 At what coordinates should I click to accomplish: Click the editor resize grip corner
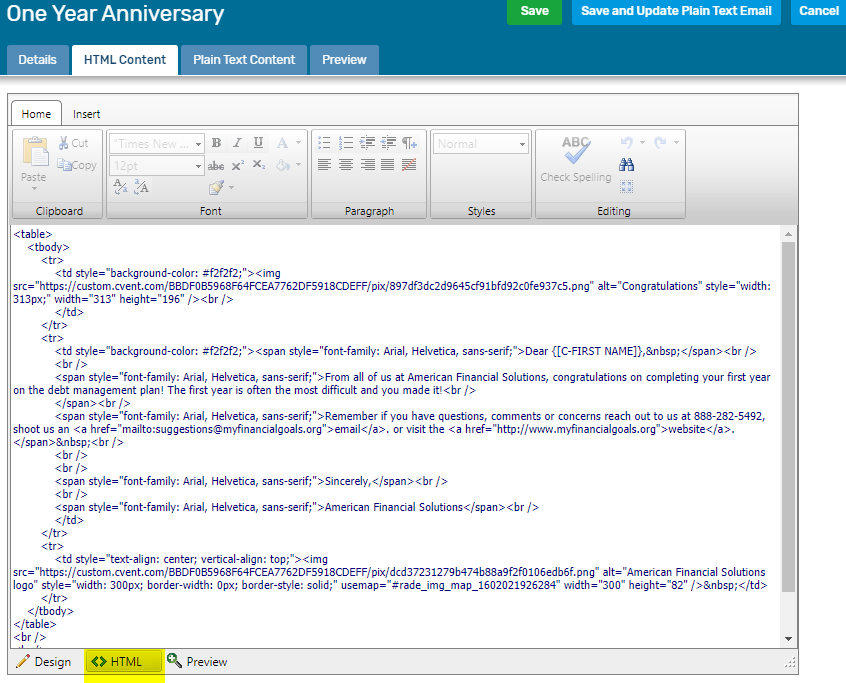coord(789,662)
